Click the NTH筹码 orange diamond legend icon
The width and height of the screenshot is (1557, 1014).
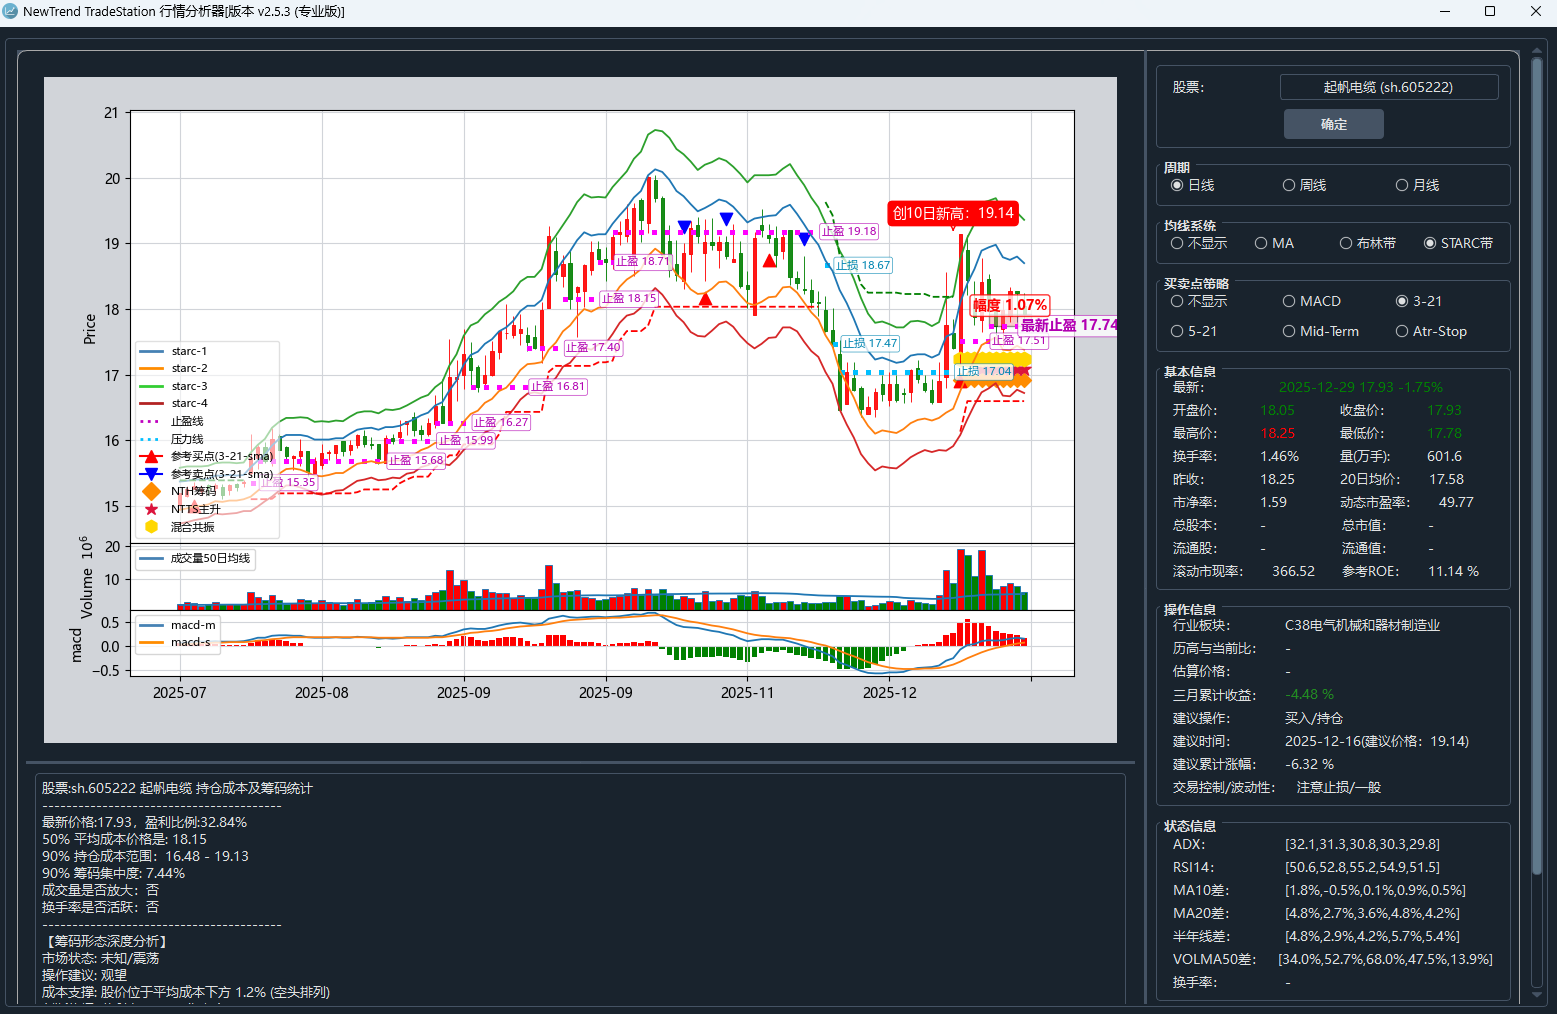(152, 490)
